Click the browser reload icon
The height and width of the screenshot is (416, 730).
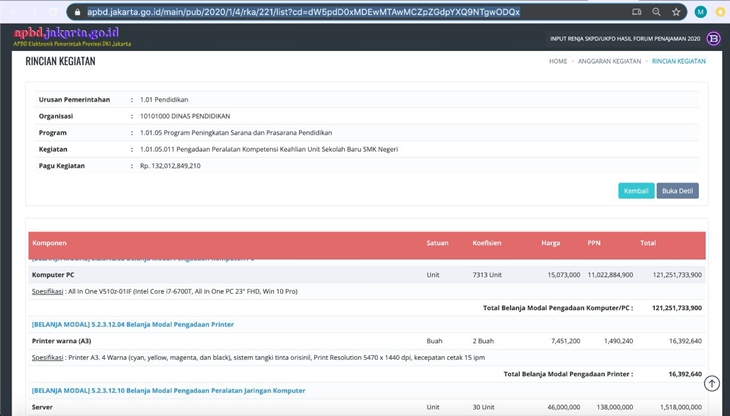coord(53,12)
